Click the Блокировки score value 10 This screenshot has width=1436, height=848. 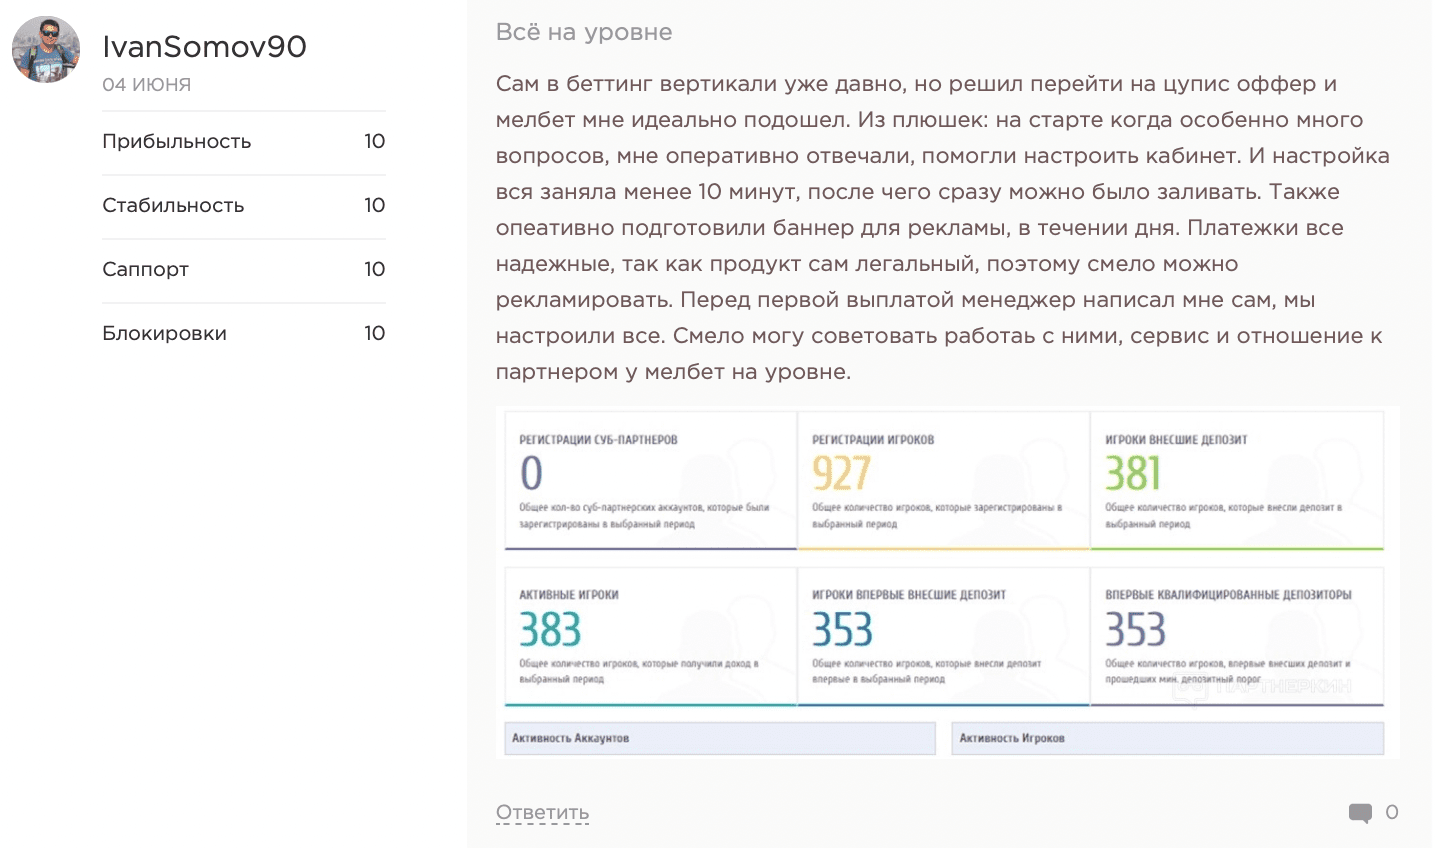point(375,334)
